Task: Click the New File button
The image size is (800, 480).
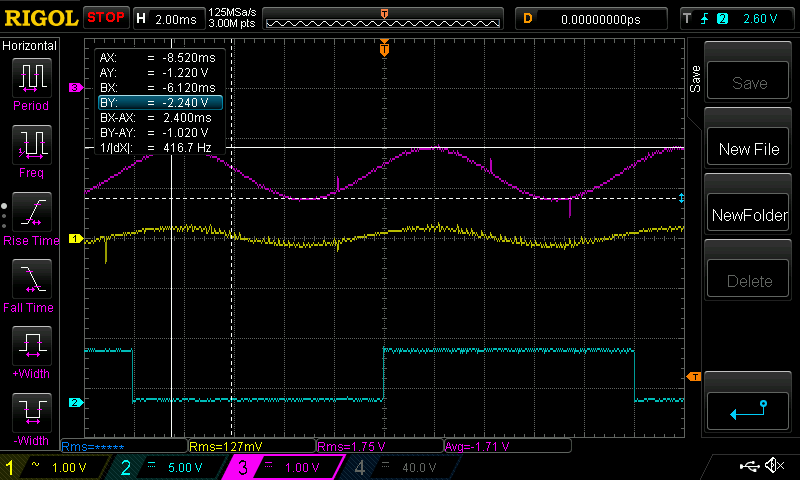Action: [749, 149]
